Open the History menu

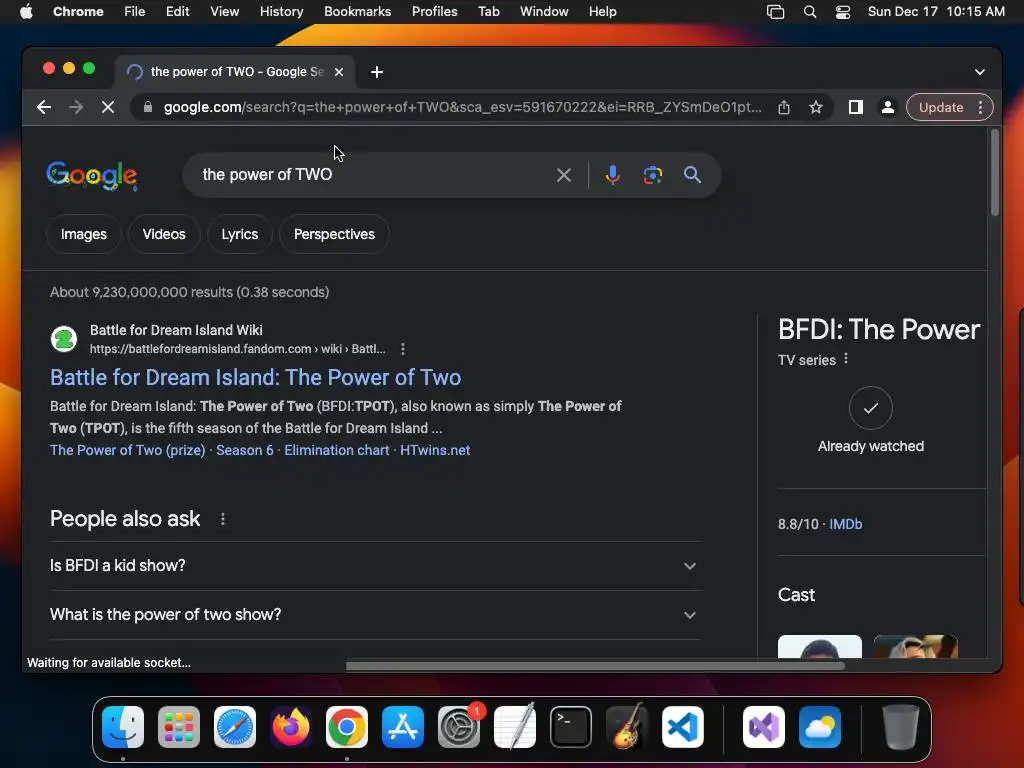[281, 12]
